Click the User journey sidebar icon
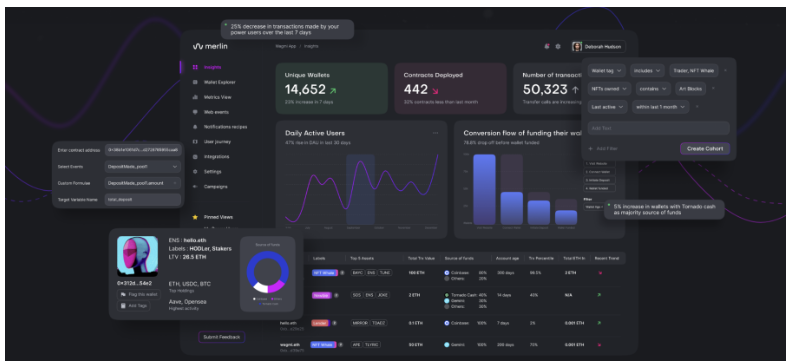Viewport: 793px width, 364px height. tap(195, 142)
